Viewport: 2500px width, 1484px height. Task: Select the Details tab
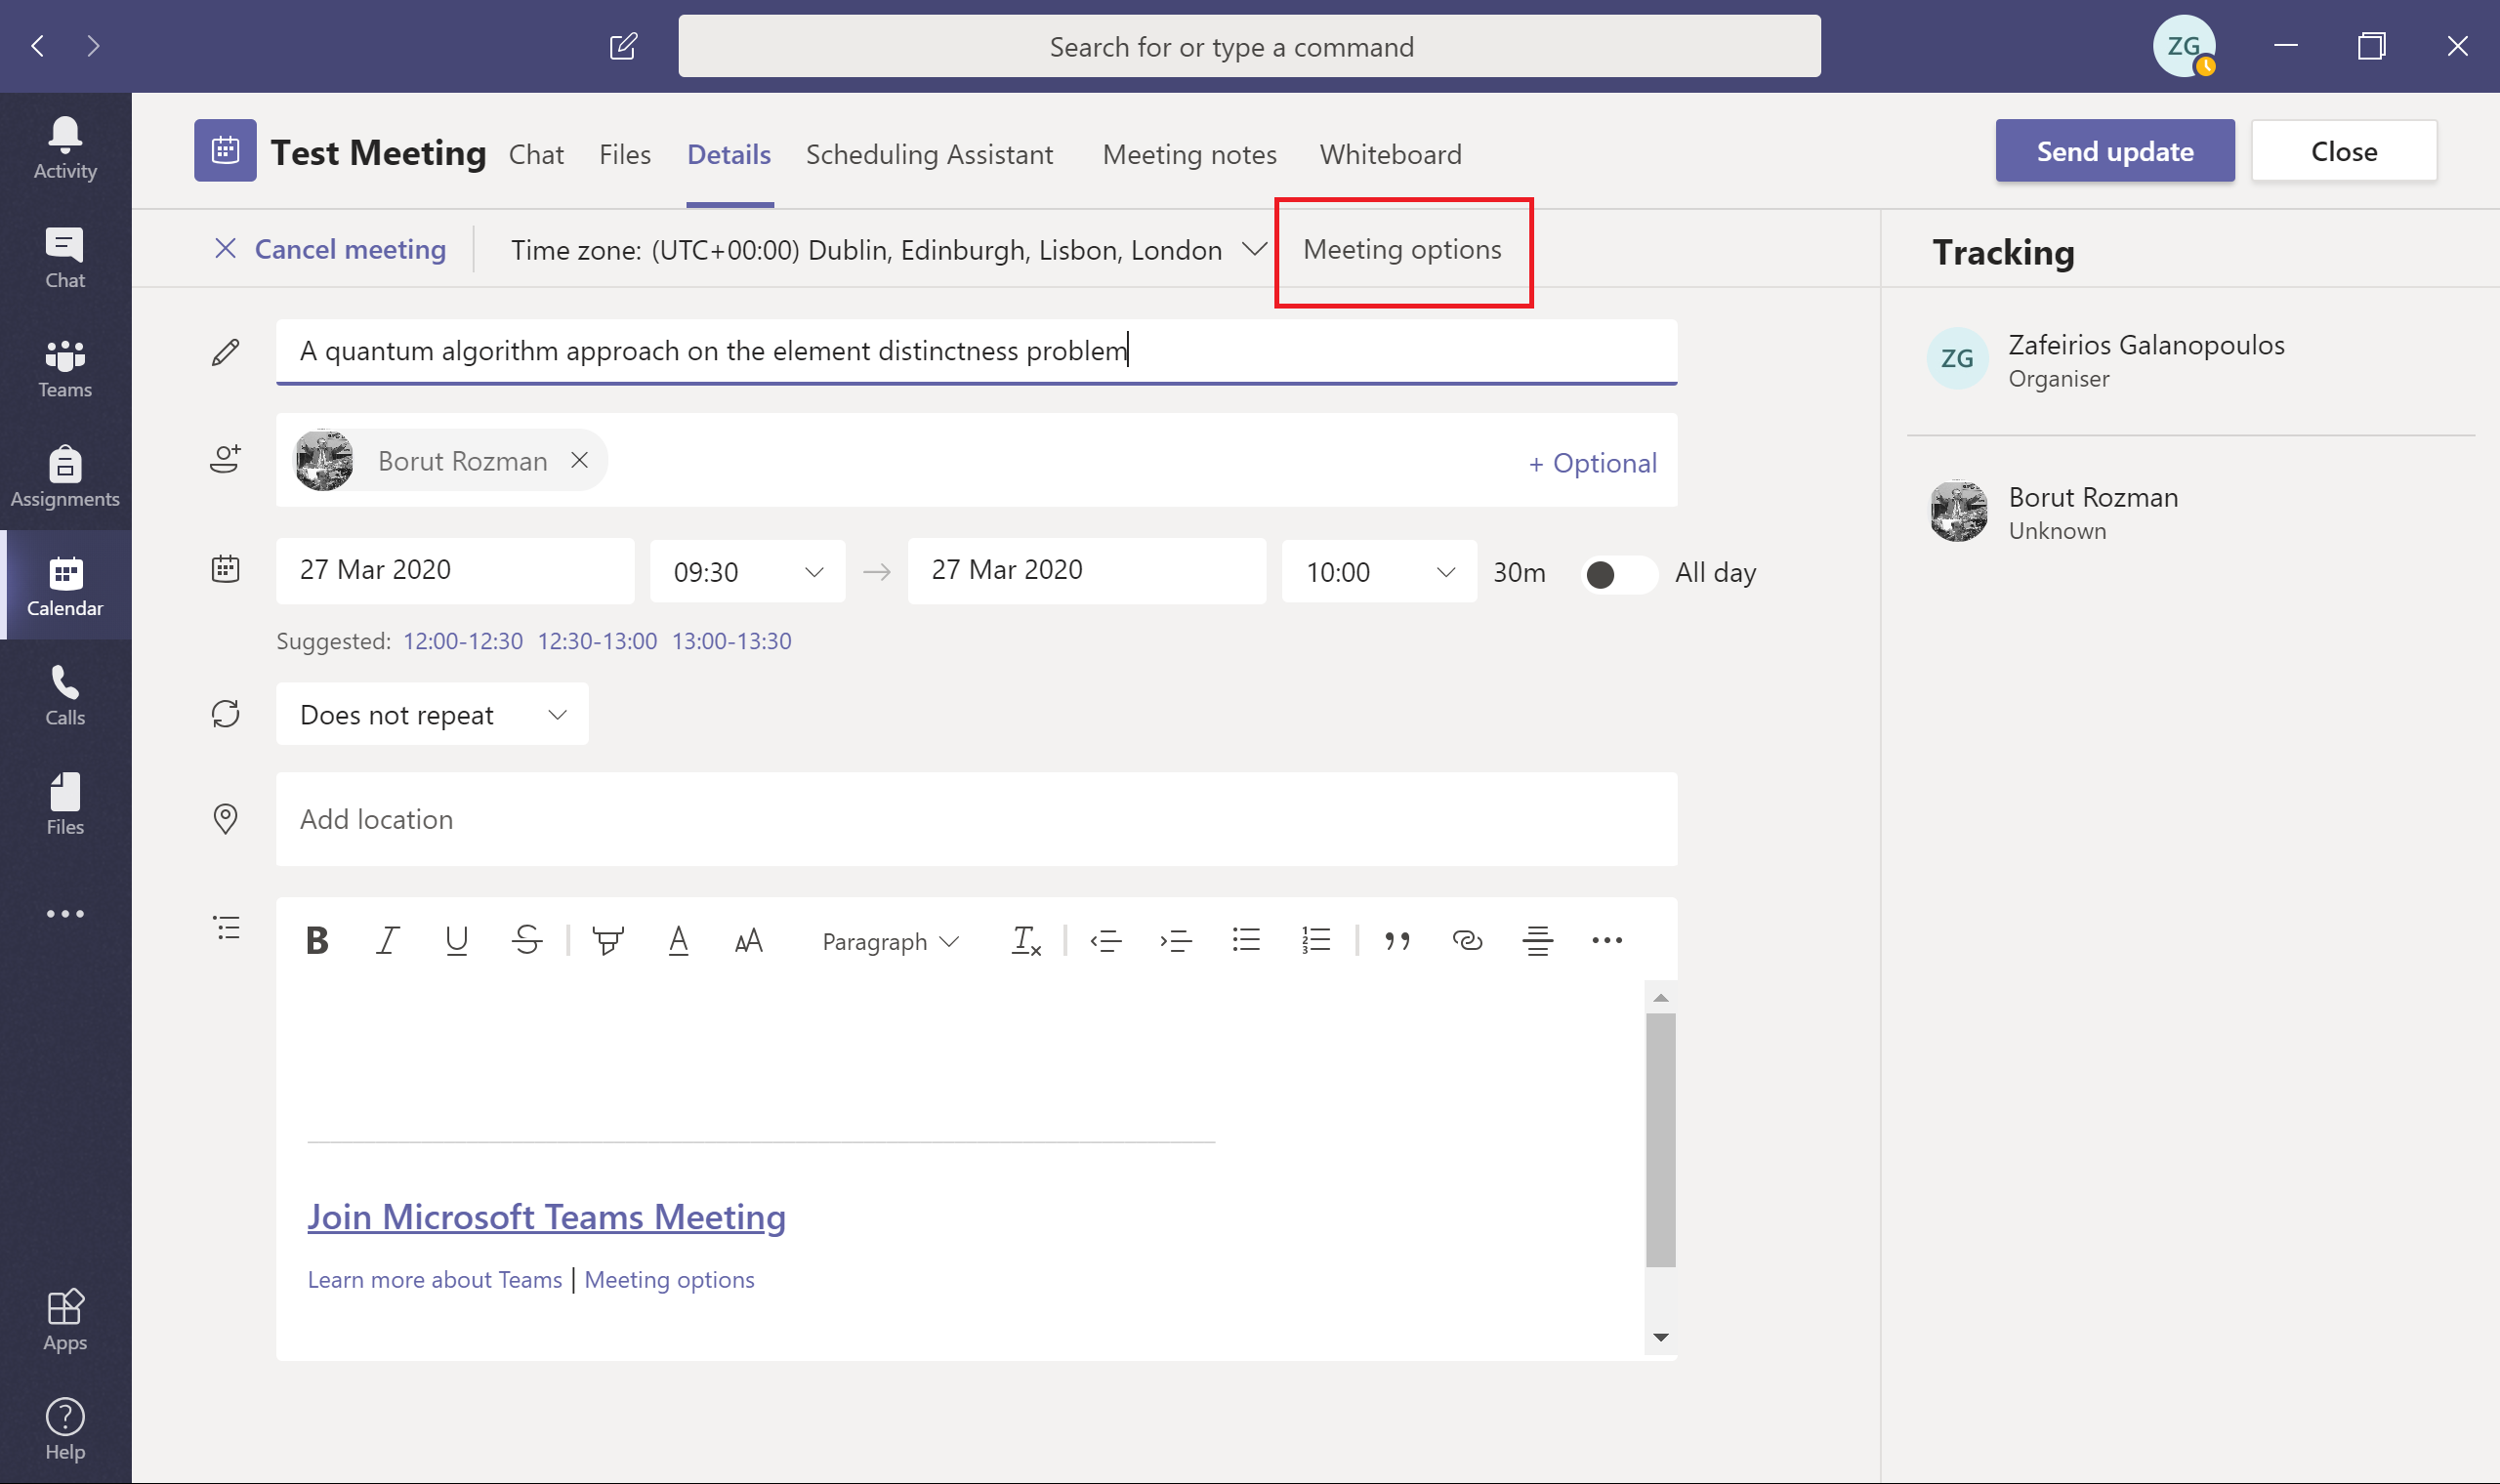[729, 154]
